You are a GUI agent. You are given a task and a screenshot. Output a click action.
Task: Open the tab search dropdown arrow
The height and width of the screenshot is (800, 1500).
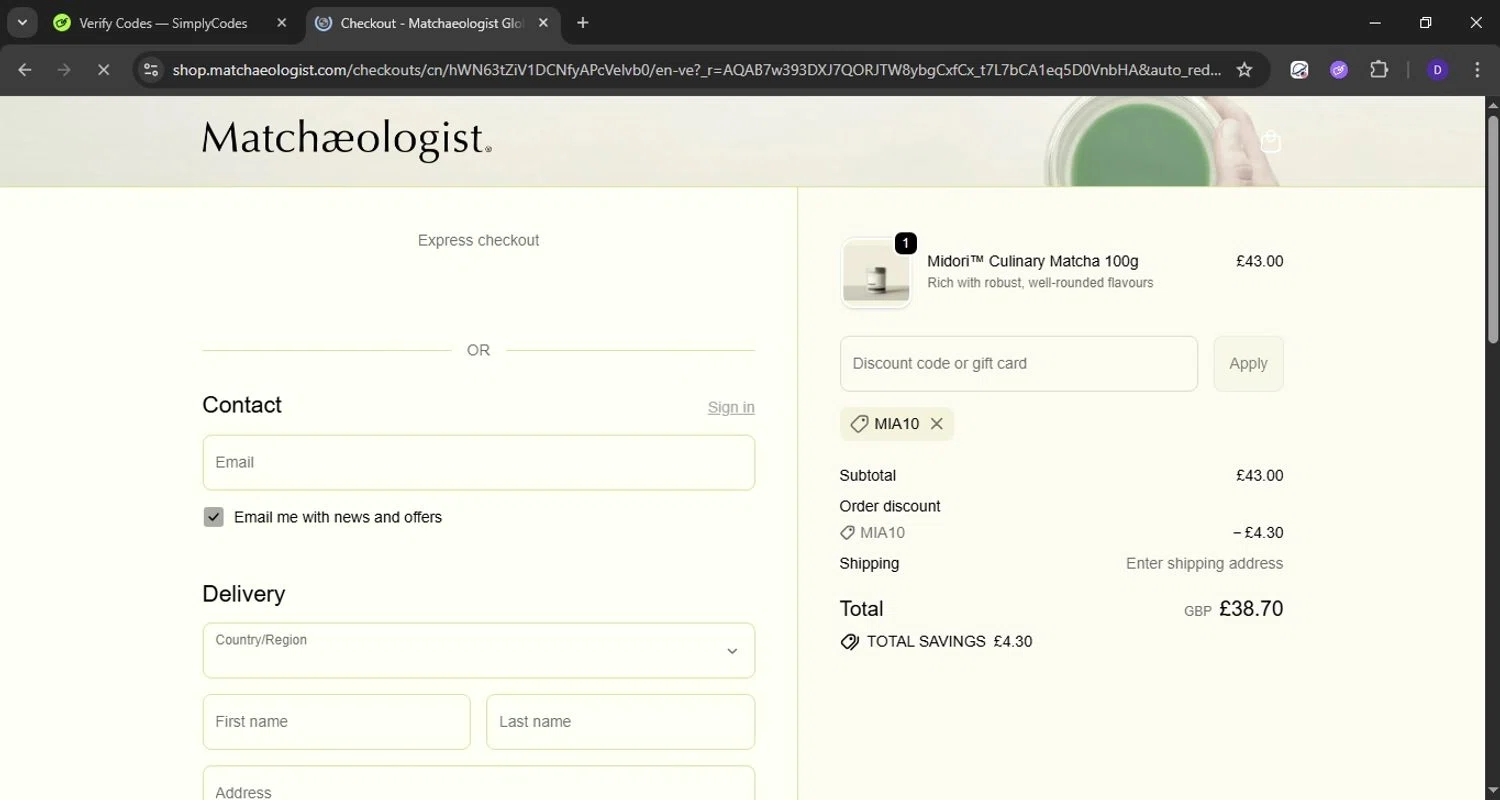coord(21,22)
